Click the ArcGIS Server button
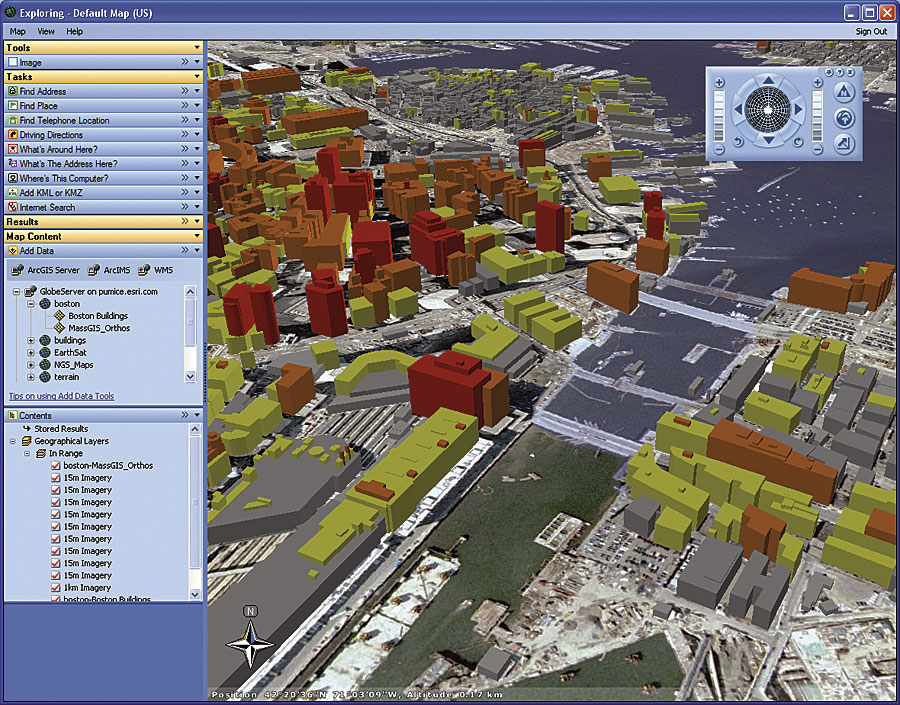Image resolution: width=900 pixels, height=705 pixels. [x=45, y=270]
